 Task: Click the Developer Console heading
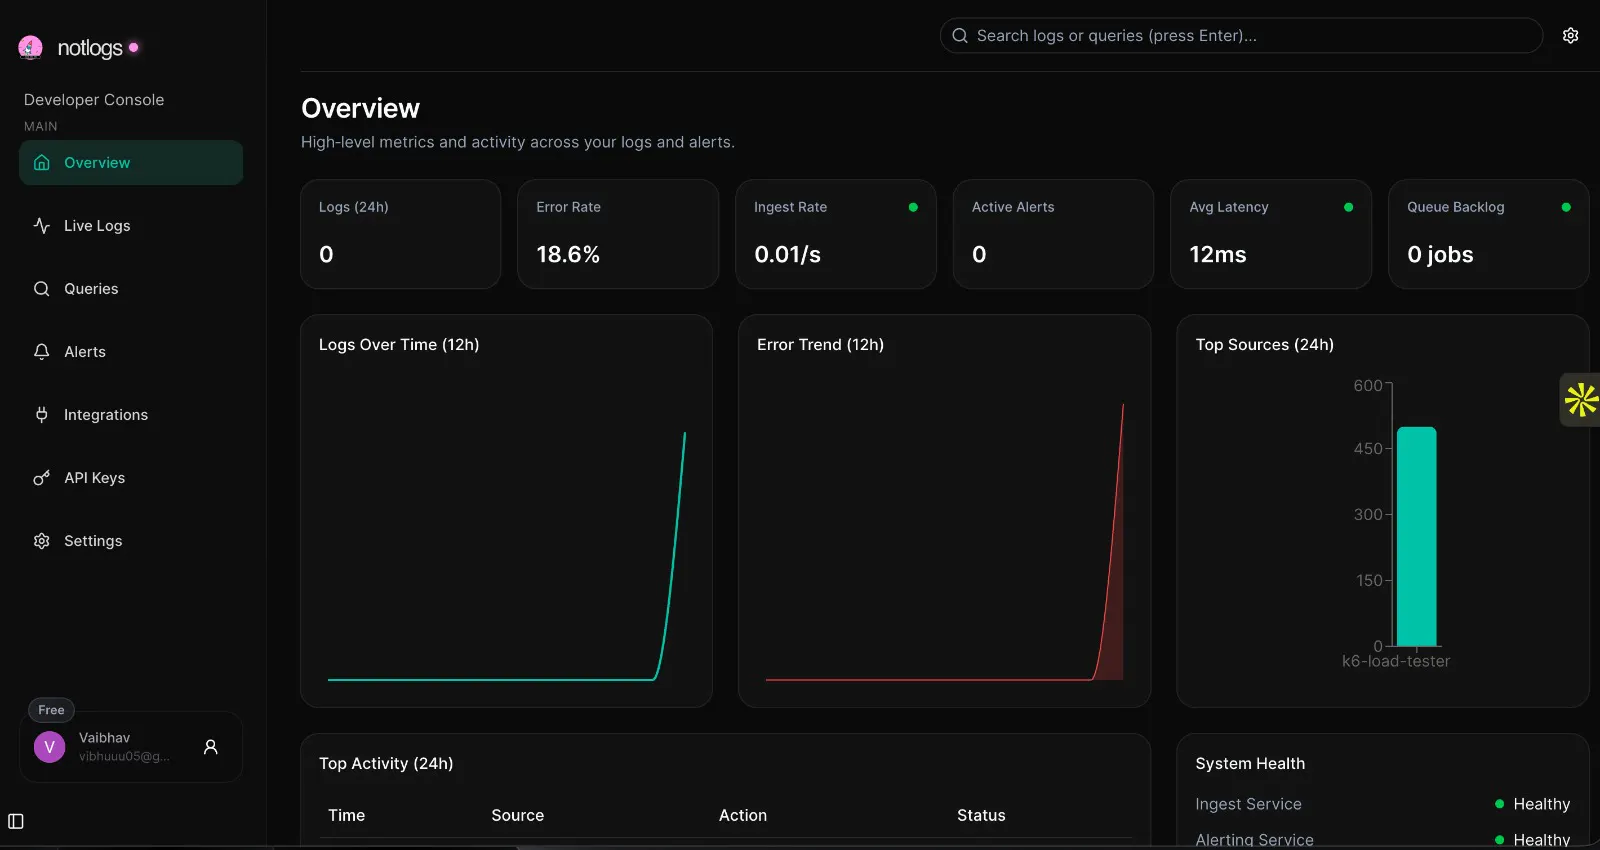click(94, 99)
